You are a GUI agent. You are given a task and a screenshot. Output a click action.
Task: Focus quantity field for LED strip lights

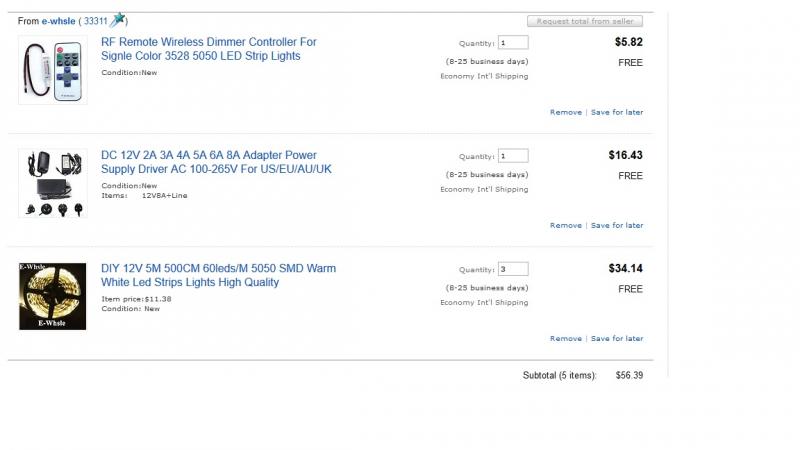pos(513,269)
